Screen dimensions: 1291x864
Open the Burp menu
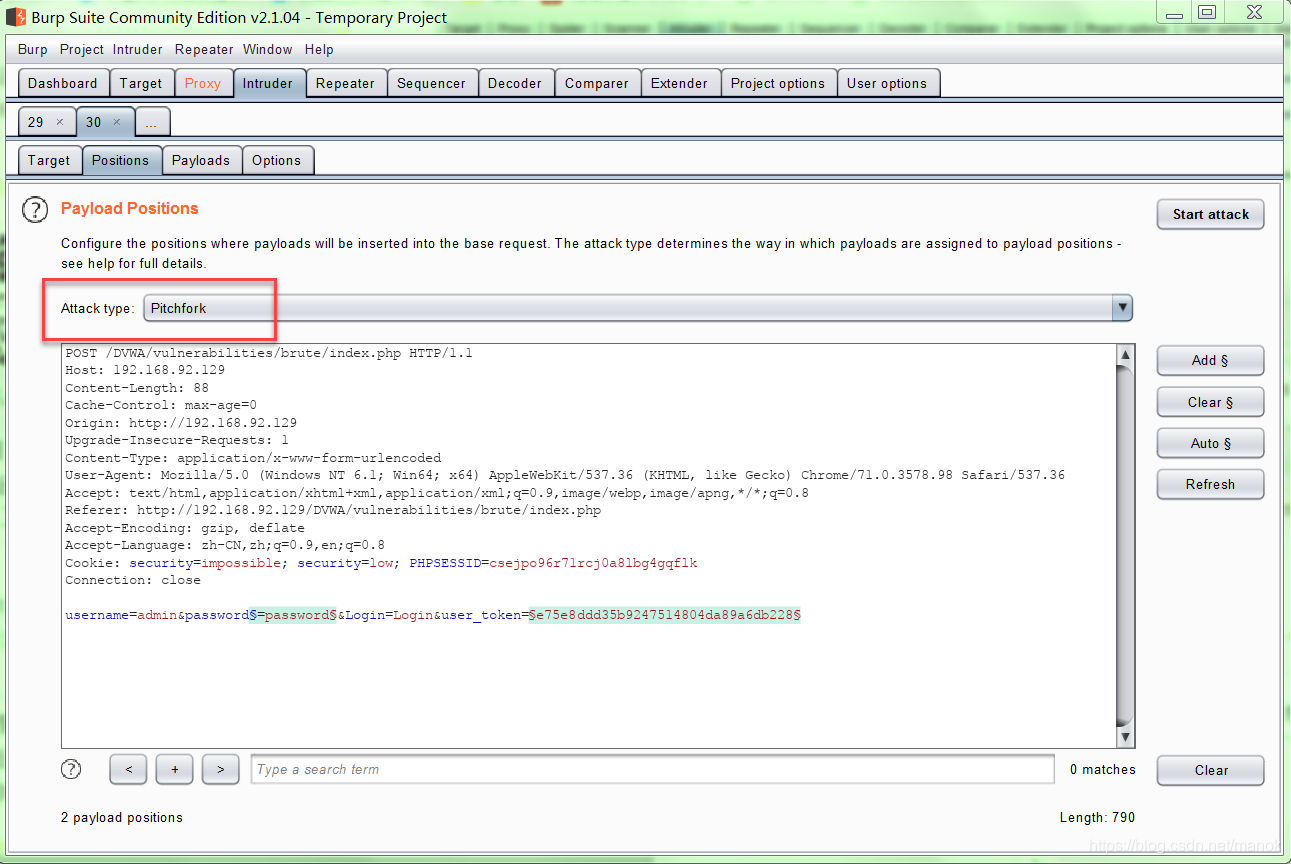coord(33,49)
